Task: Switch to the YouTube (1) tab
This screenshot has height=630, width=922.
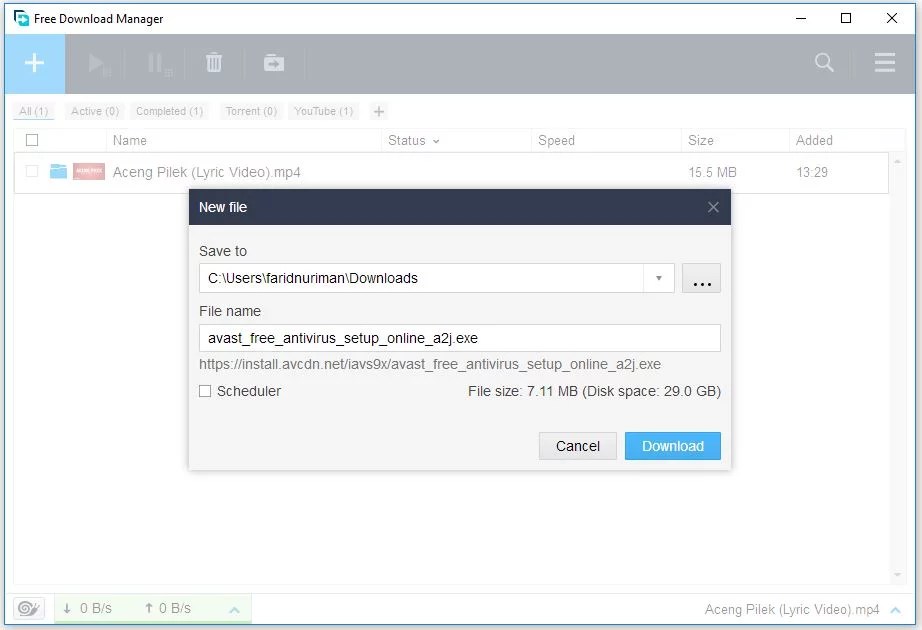Action: 323,111
